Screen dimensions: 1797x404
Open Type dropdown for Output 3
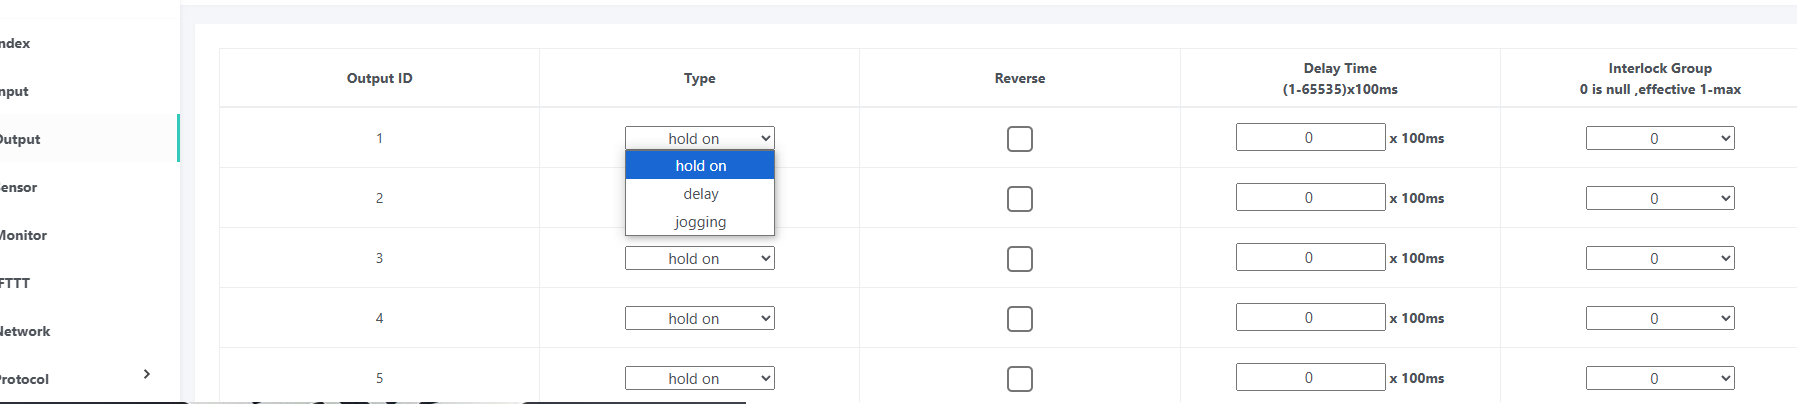pos(699,259)
